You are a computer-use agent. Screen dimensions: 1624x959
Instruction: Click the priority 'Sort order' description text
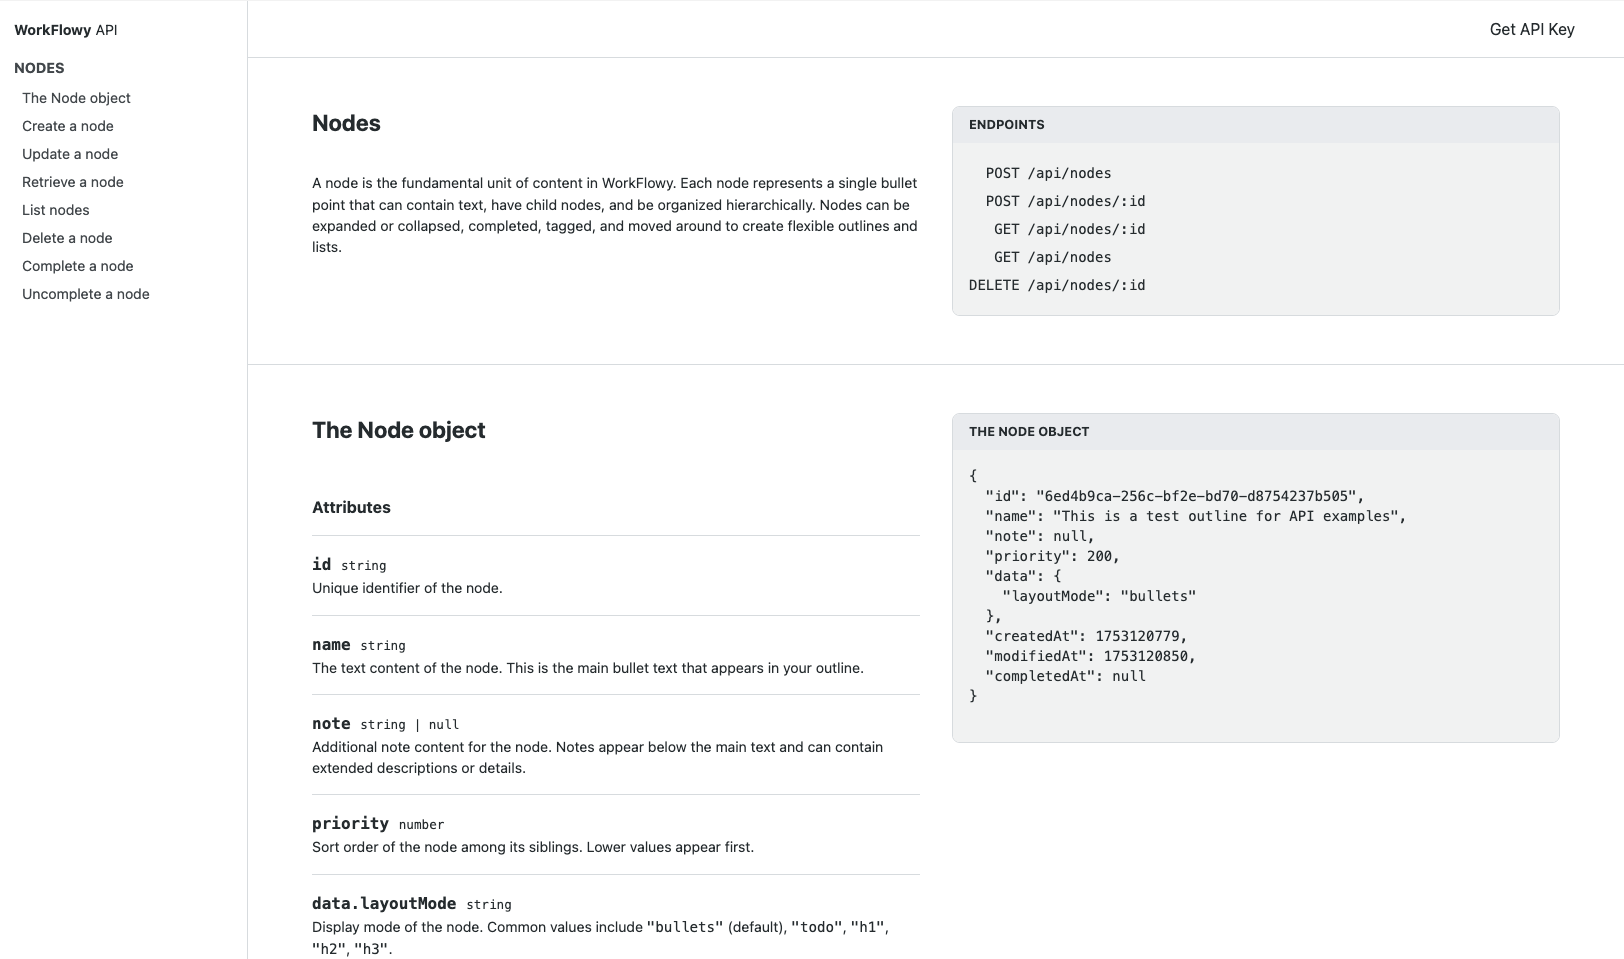533,847
